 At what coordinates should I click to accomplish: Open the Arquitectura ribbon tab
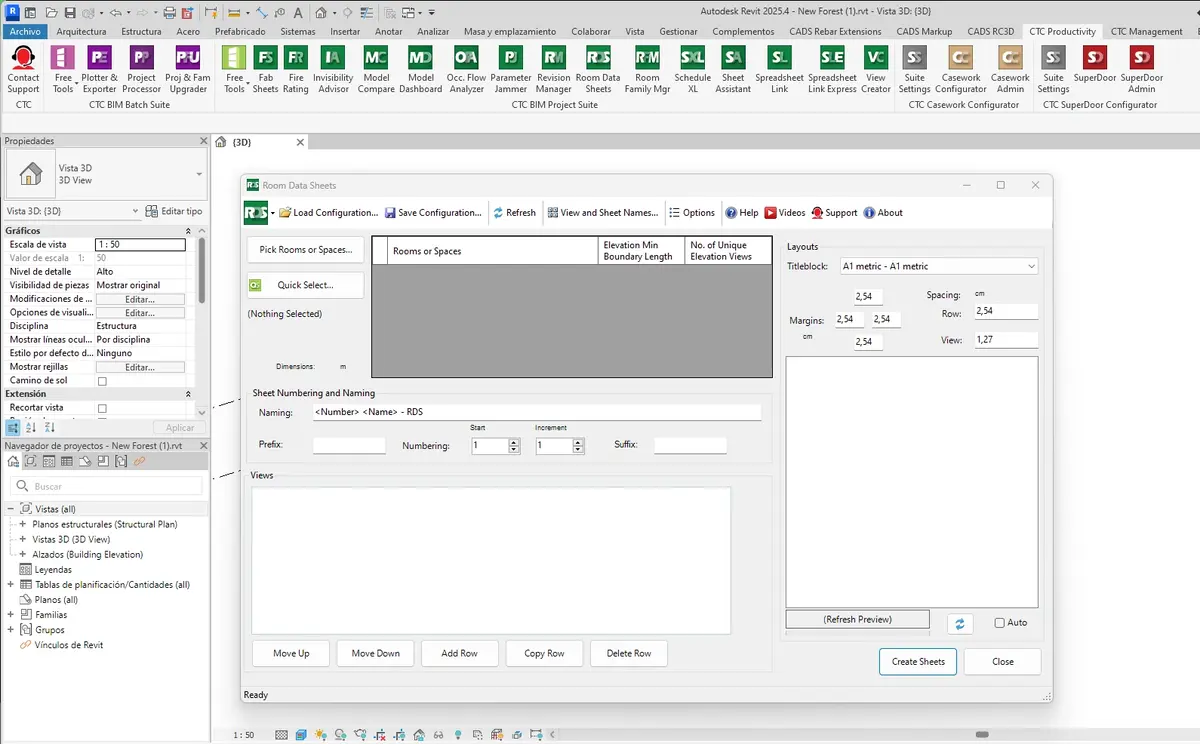coord(81,32)
